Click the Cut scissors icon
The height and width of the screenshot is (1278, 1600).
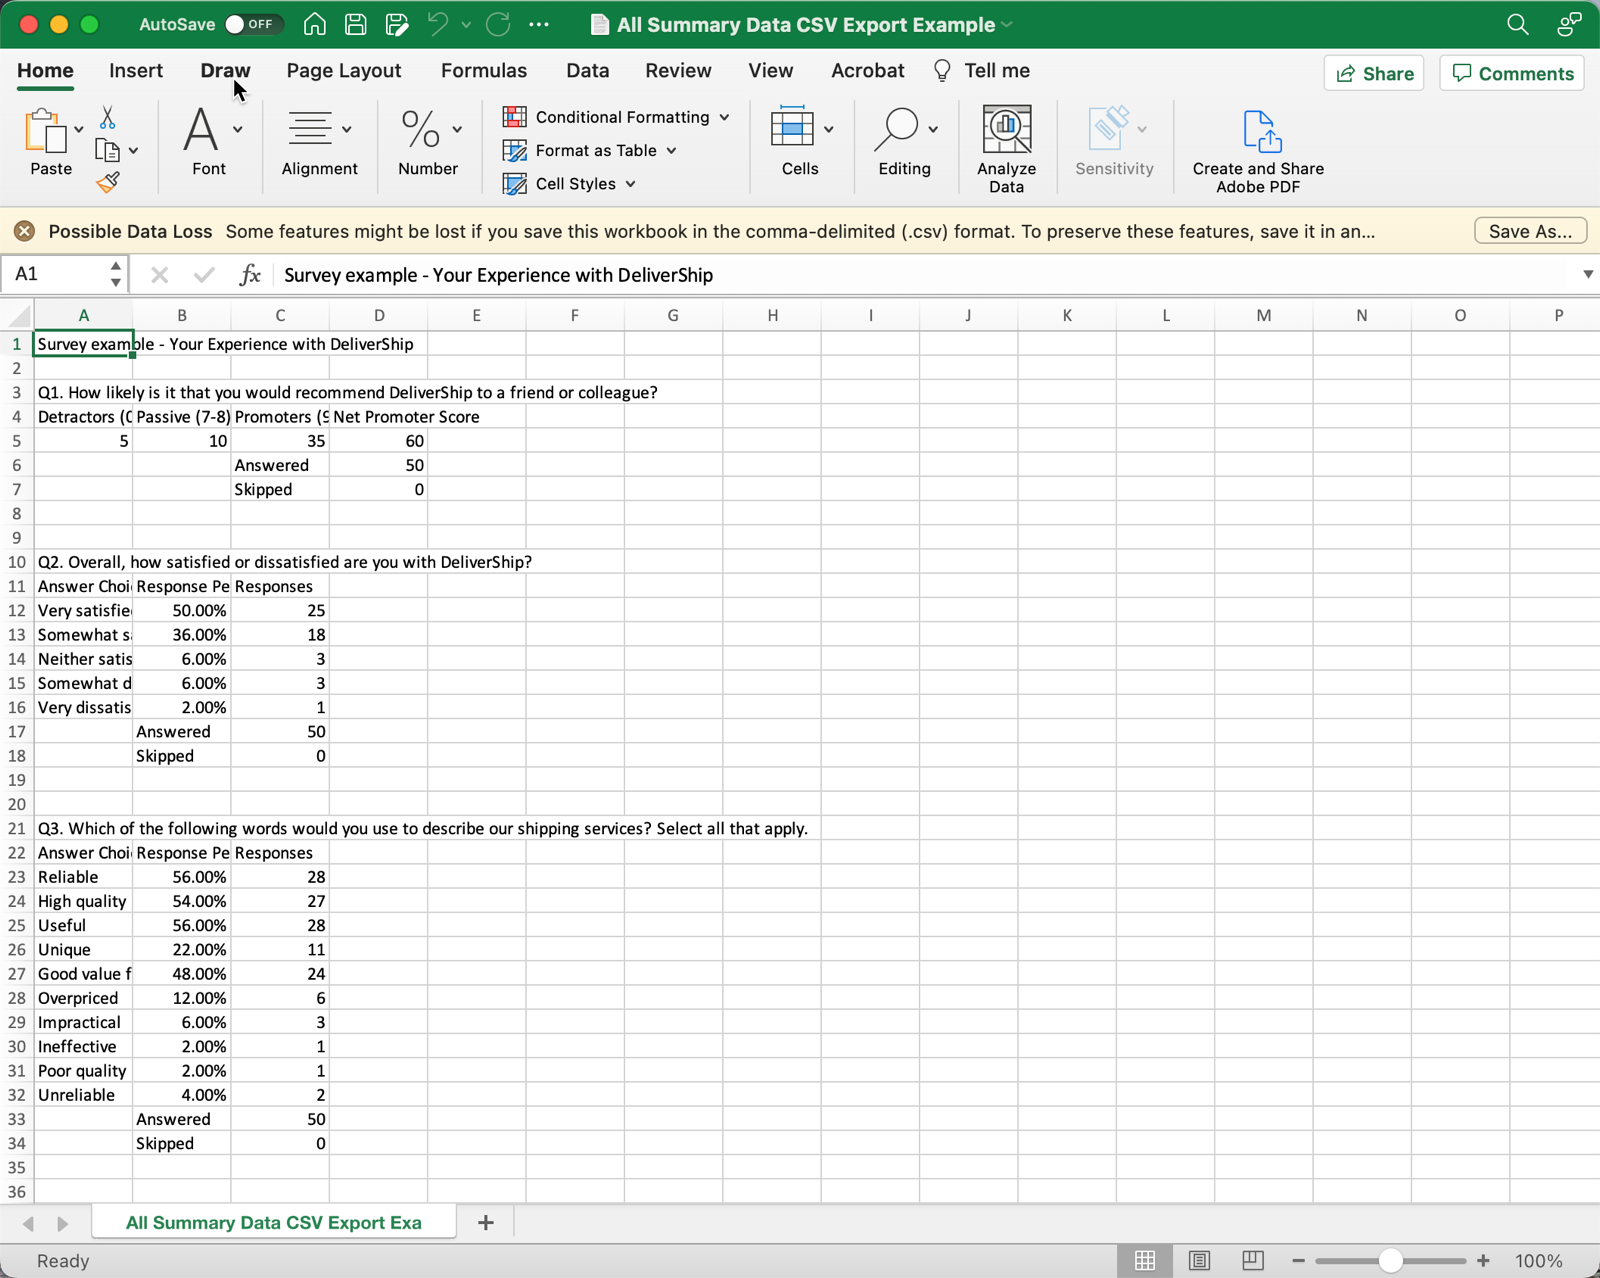coord(107,118)
